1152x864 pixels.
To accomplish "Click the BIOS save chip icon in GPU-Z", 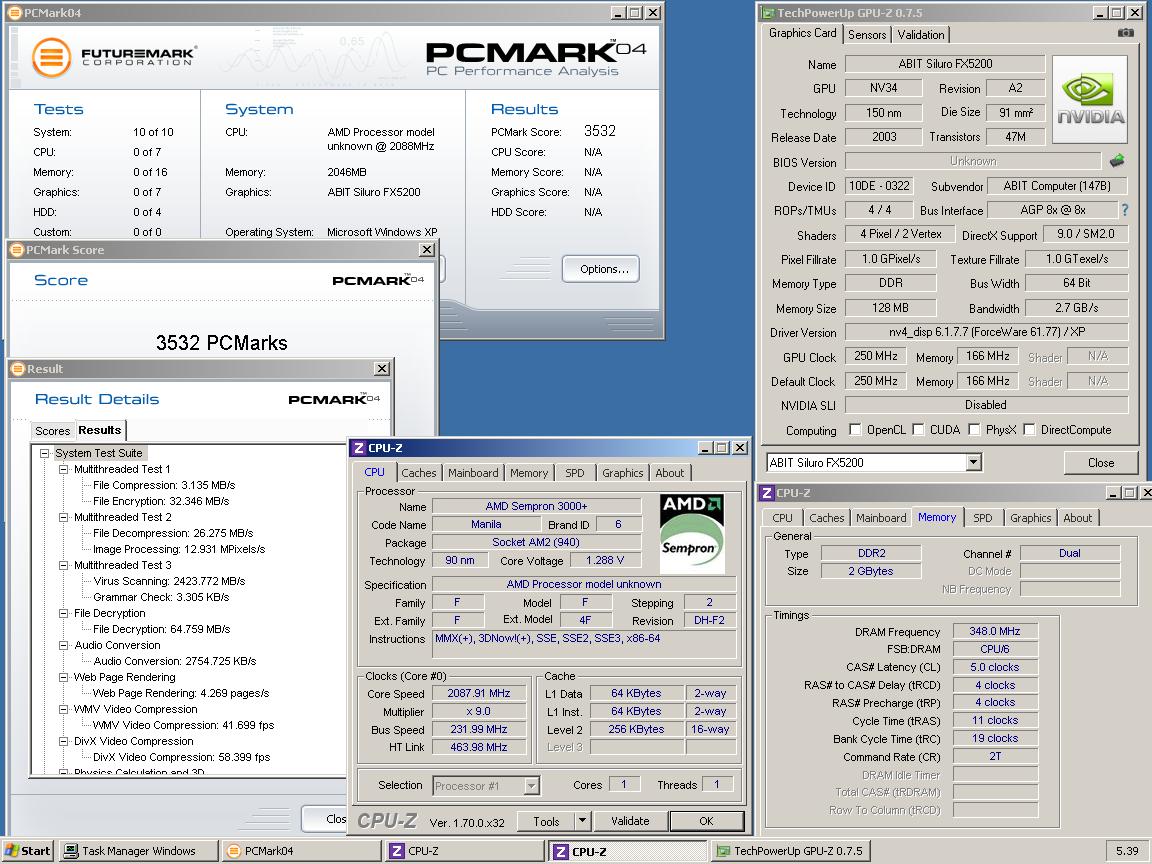I will click(x=1117, y=160).
